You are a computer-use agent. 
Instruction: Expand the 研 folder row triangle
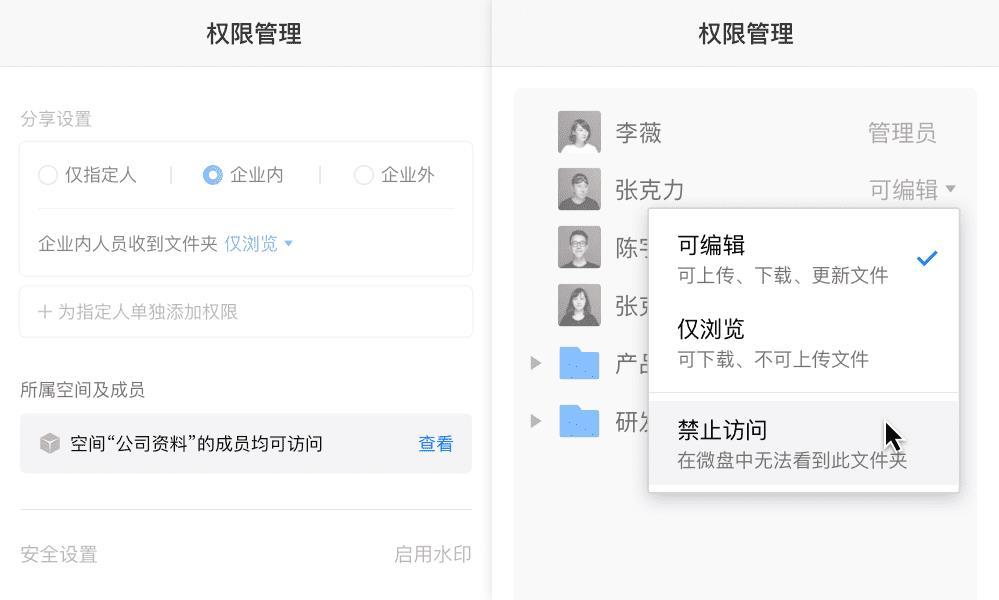(x=536, y=421)
